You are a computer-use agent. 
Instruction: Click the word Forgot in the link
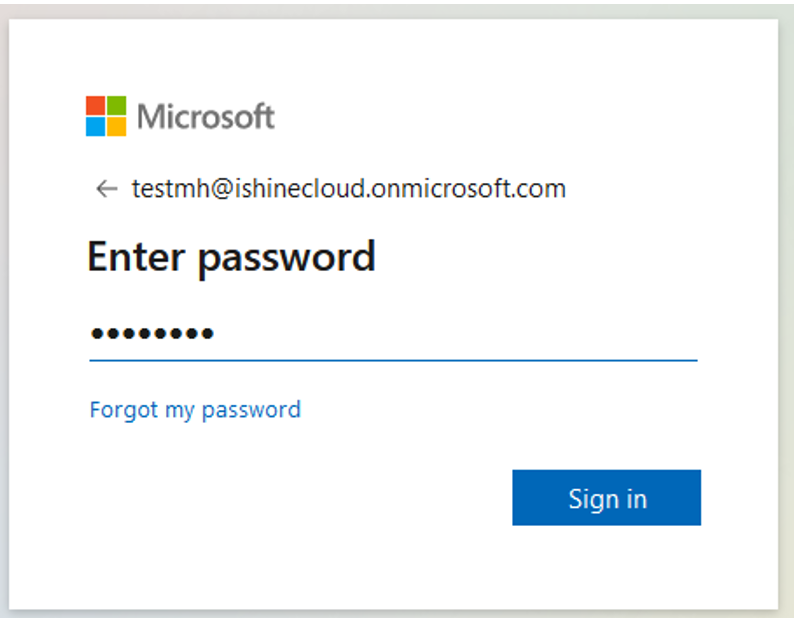(124, 410)
